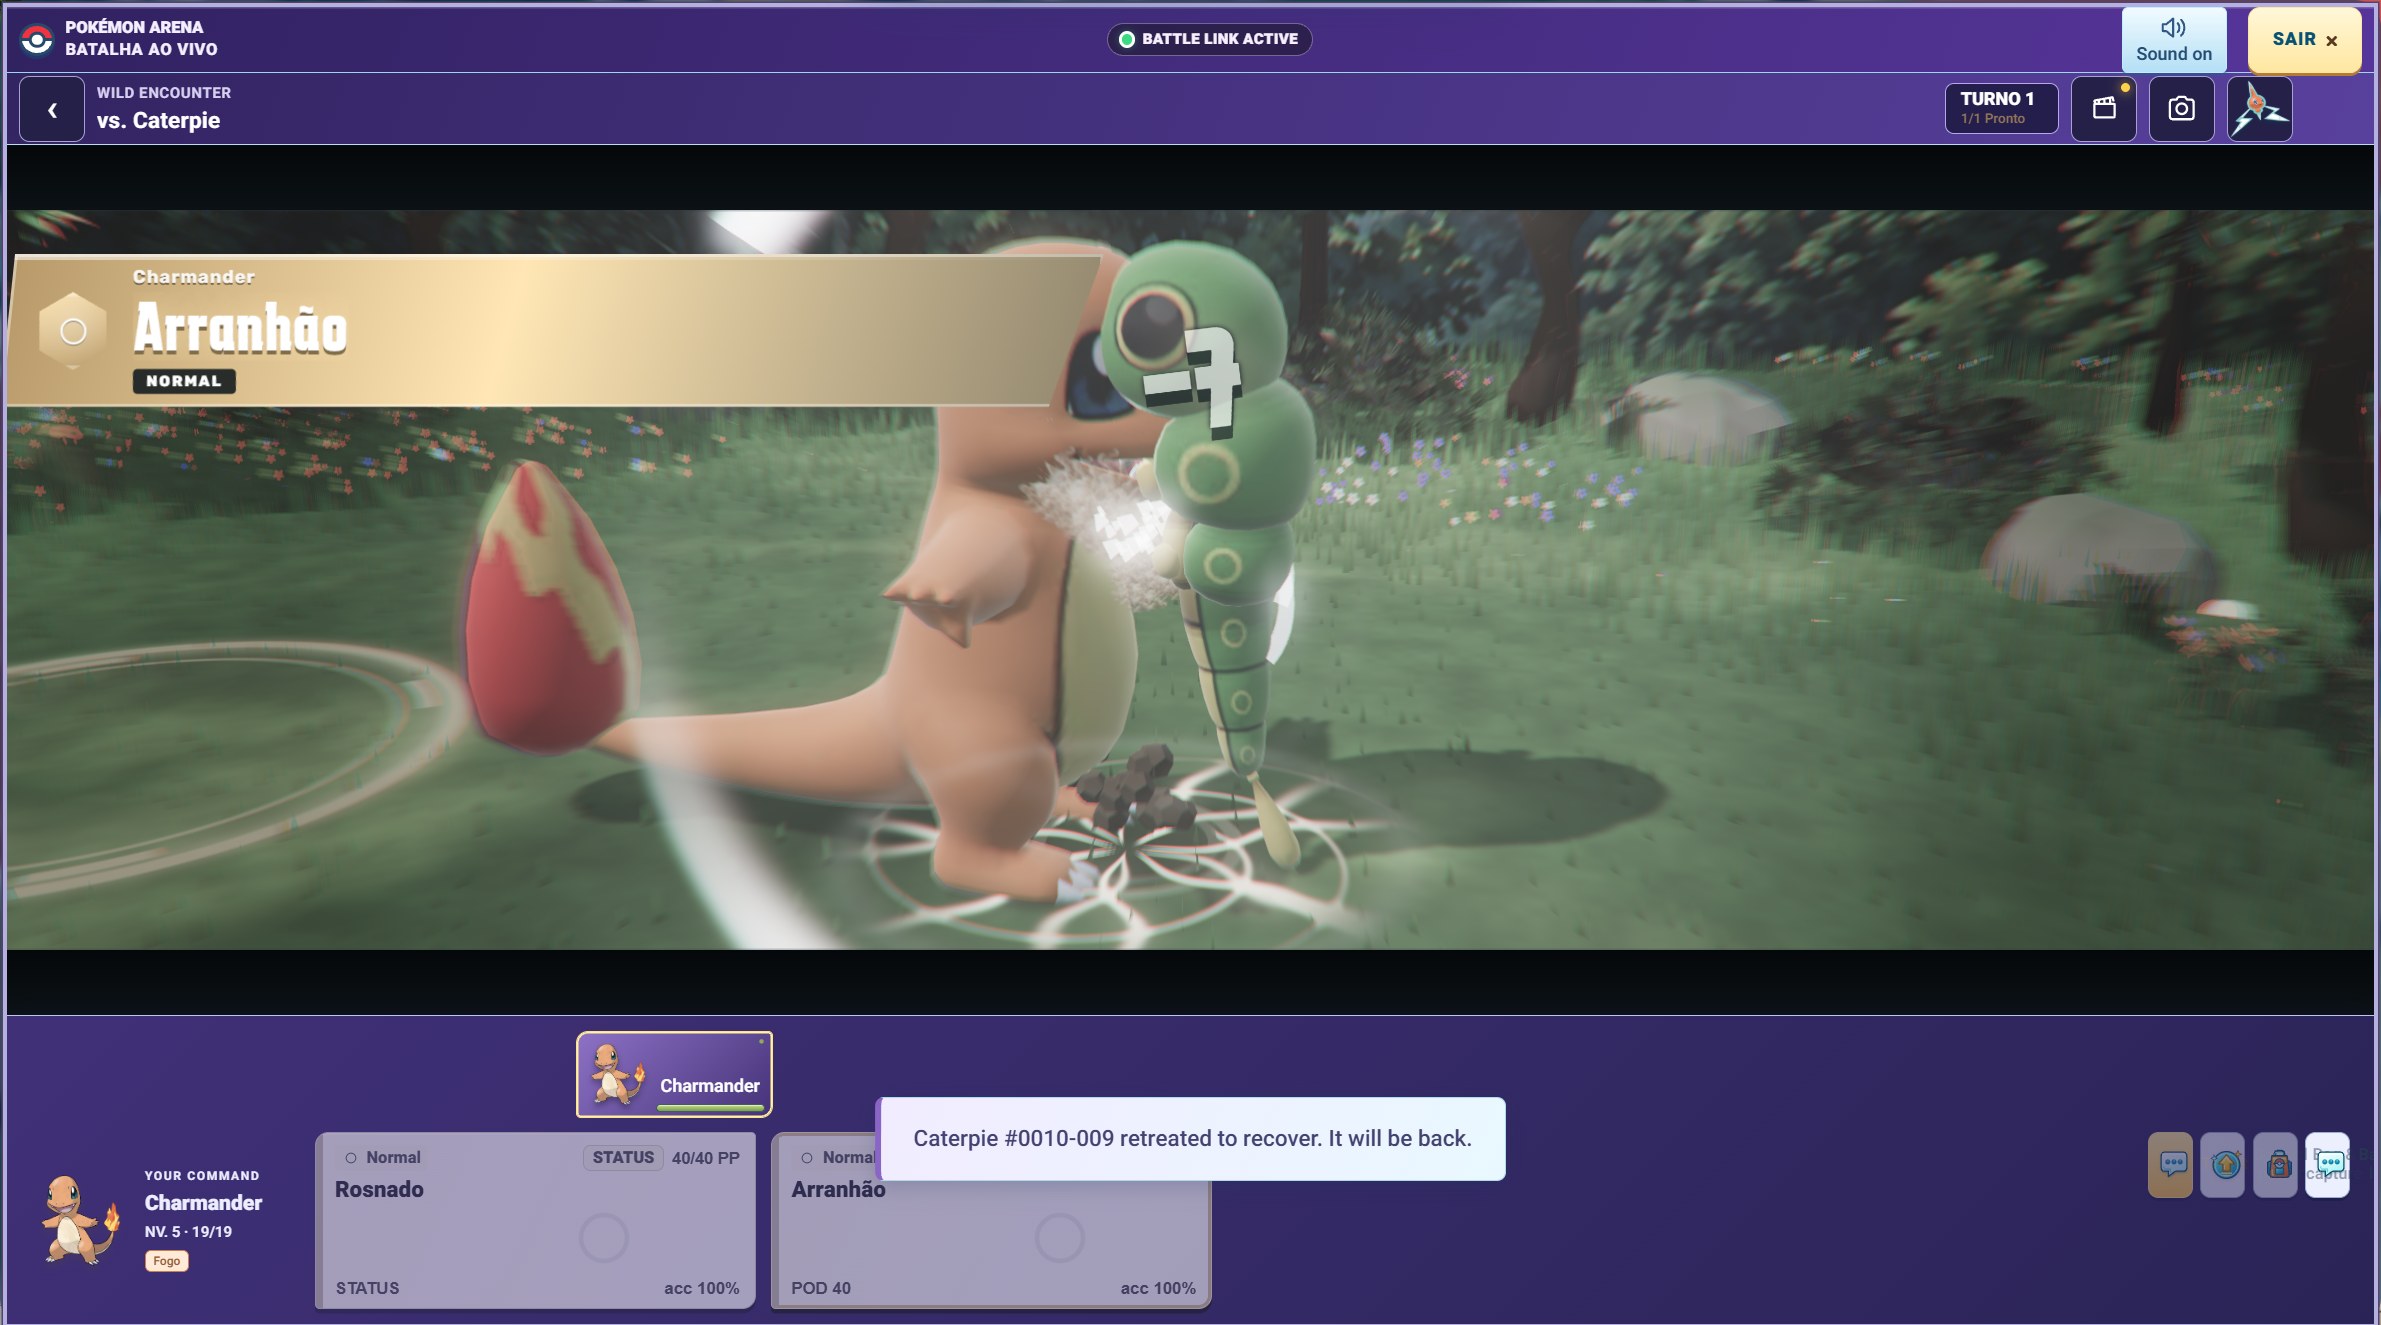
Task: Open the clapperboard replay icon
Action: [x=2103, y=108]
